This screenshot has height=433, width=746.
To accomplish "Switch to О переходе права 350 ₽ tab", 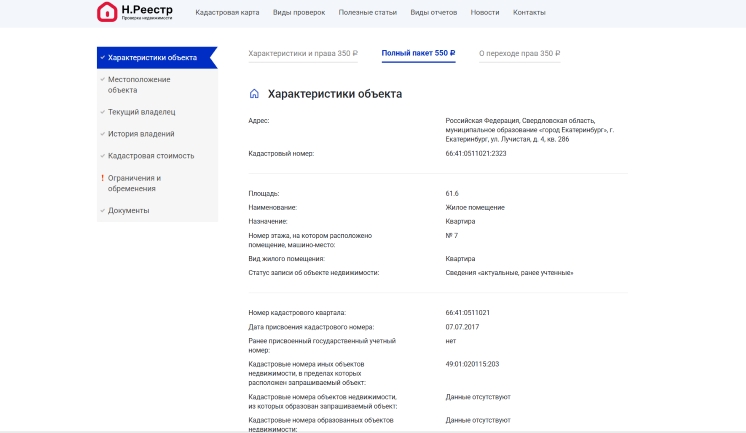I will (520, 53).
